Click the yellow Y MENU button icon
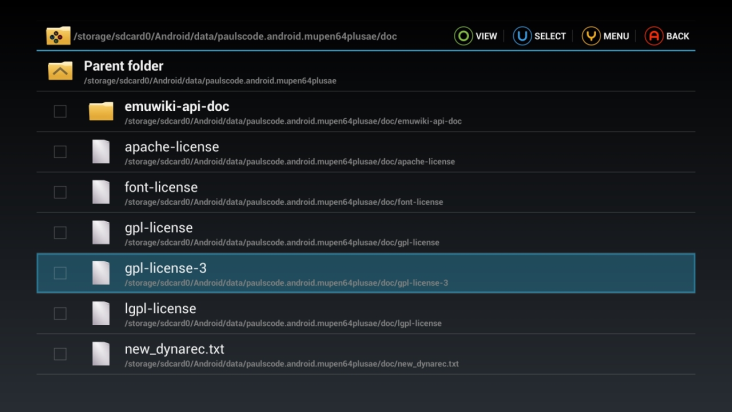This screenshot has height=412, width=732. pos(591,36)
